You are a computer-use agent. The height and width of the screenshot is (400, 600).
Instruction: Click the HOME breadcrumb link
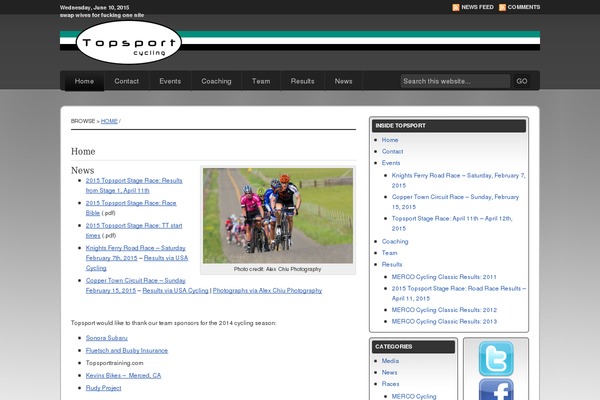click(109, 121)
